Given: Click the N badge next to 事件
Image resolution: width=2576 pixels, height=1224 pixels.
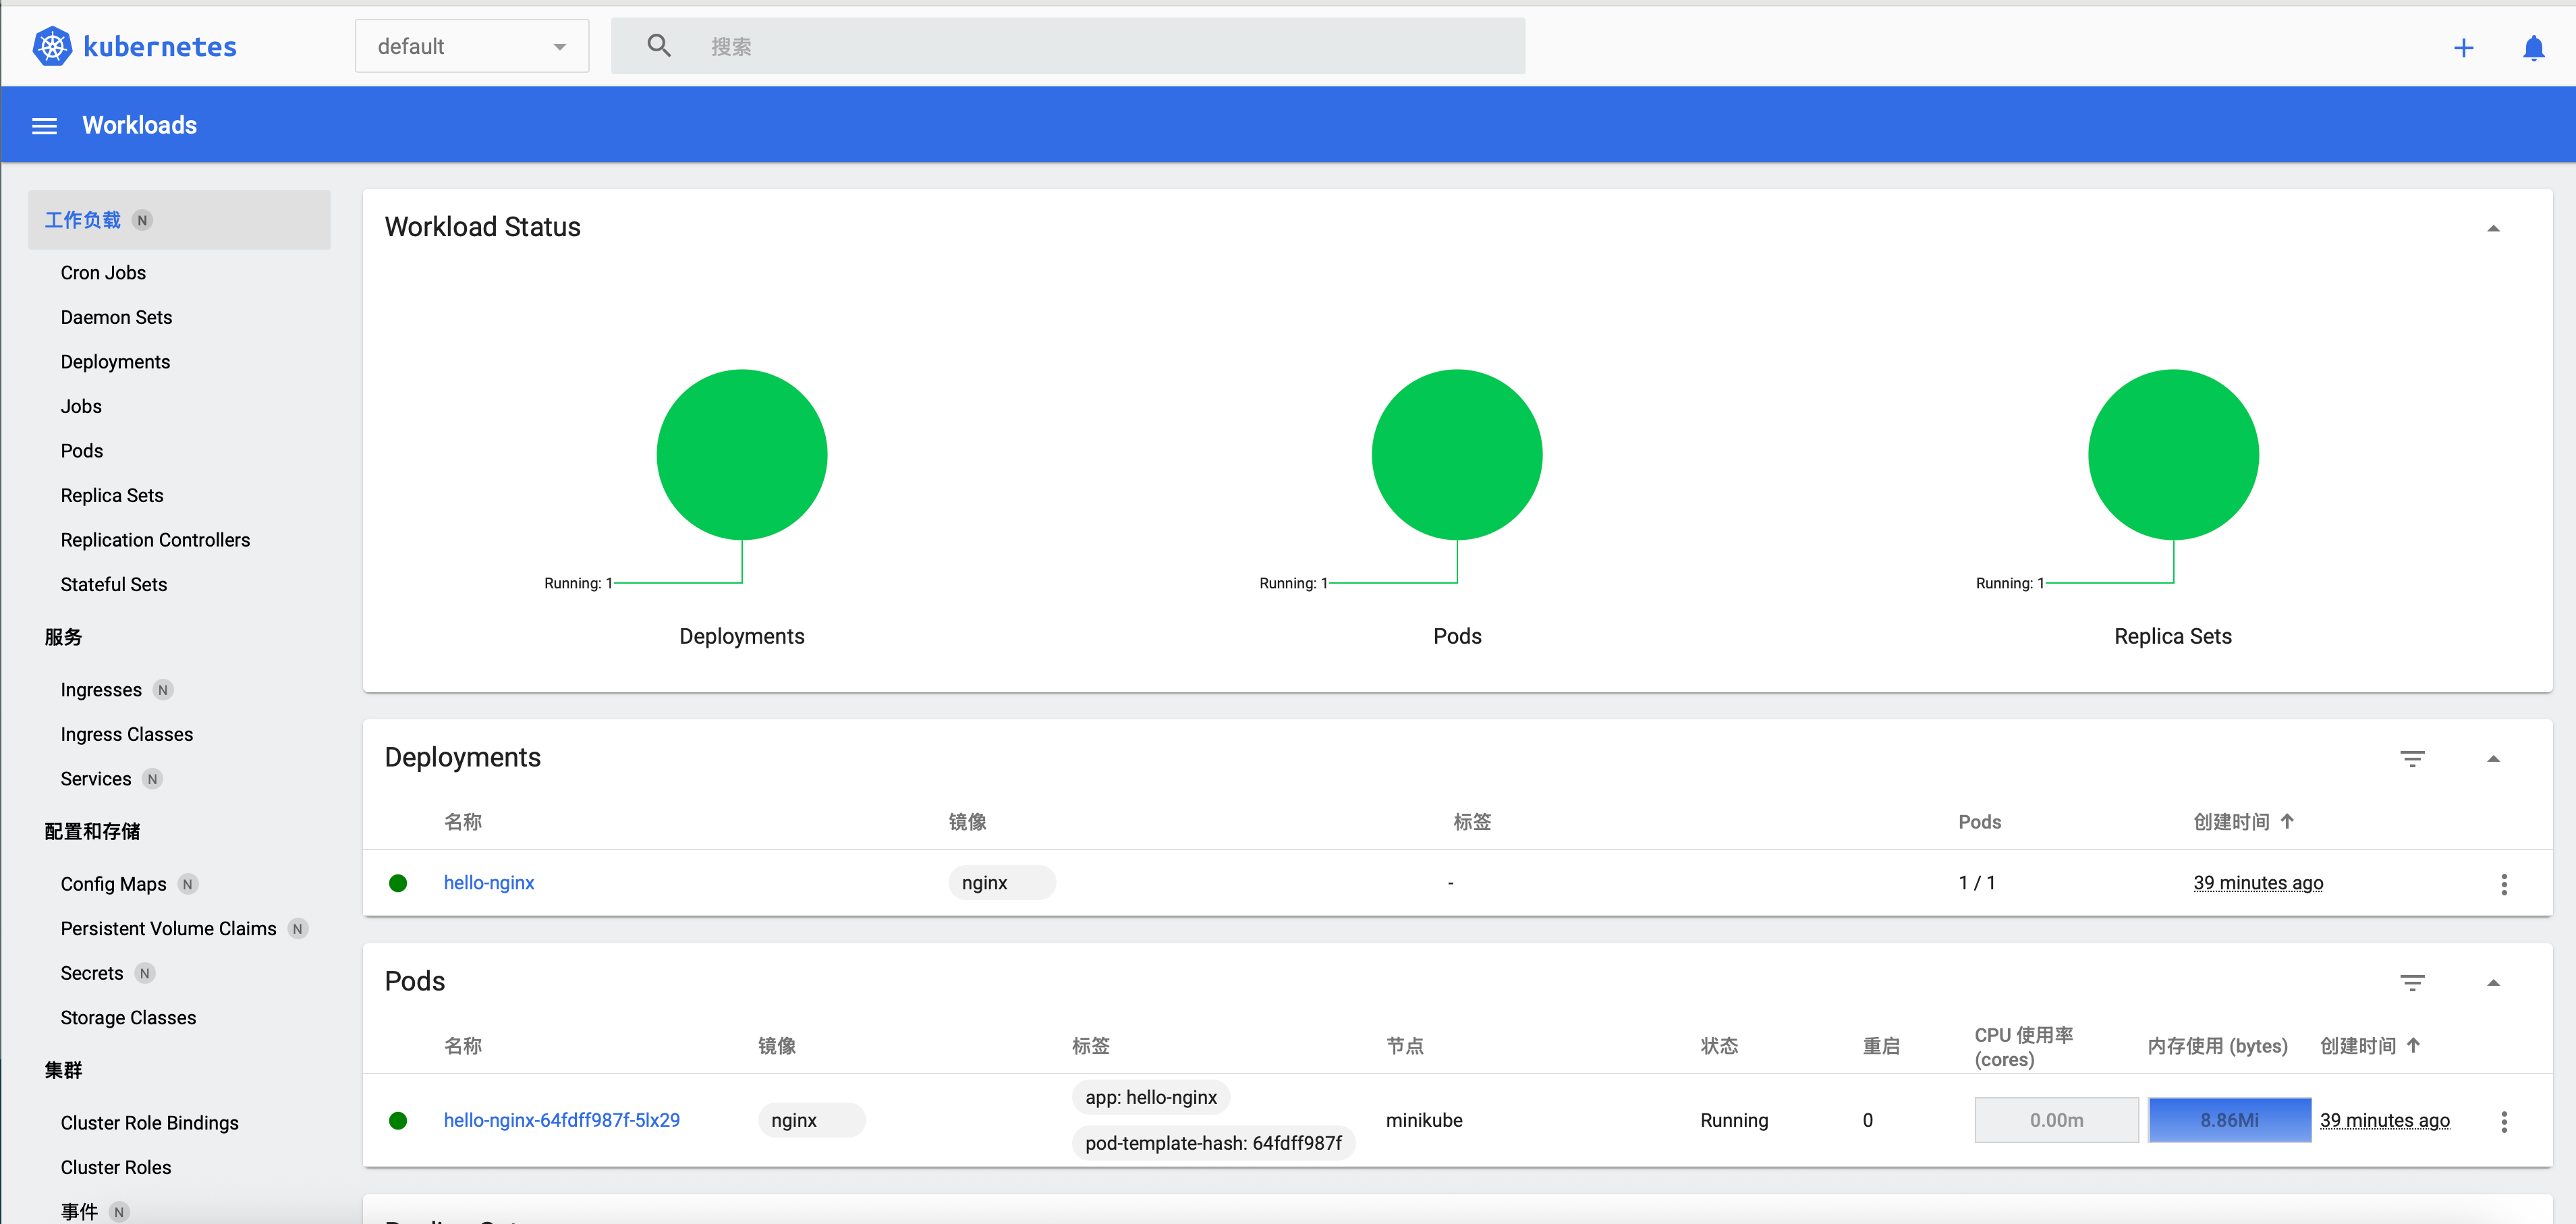Looking at the screenshot, I should click(x=119, y=1212).
